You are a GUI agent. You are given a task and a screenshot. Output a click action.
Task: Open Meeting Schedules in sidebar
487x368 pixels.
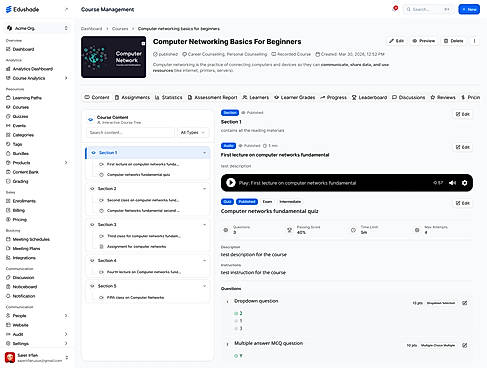pyautogui.click(x=31, y=239)
